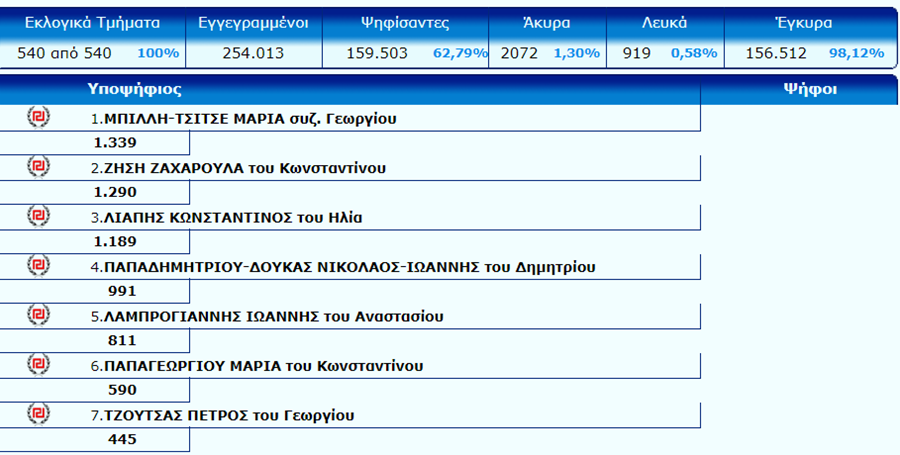900x455 pixels.
Task: Click blank ballots value 919
Action: pyautogui.click(x=637, y=54)
